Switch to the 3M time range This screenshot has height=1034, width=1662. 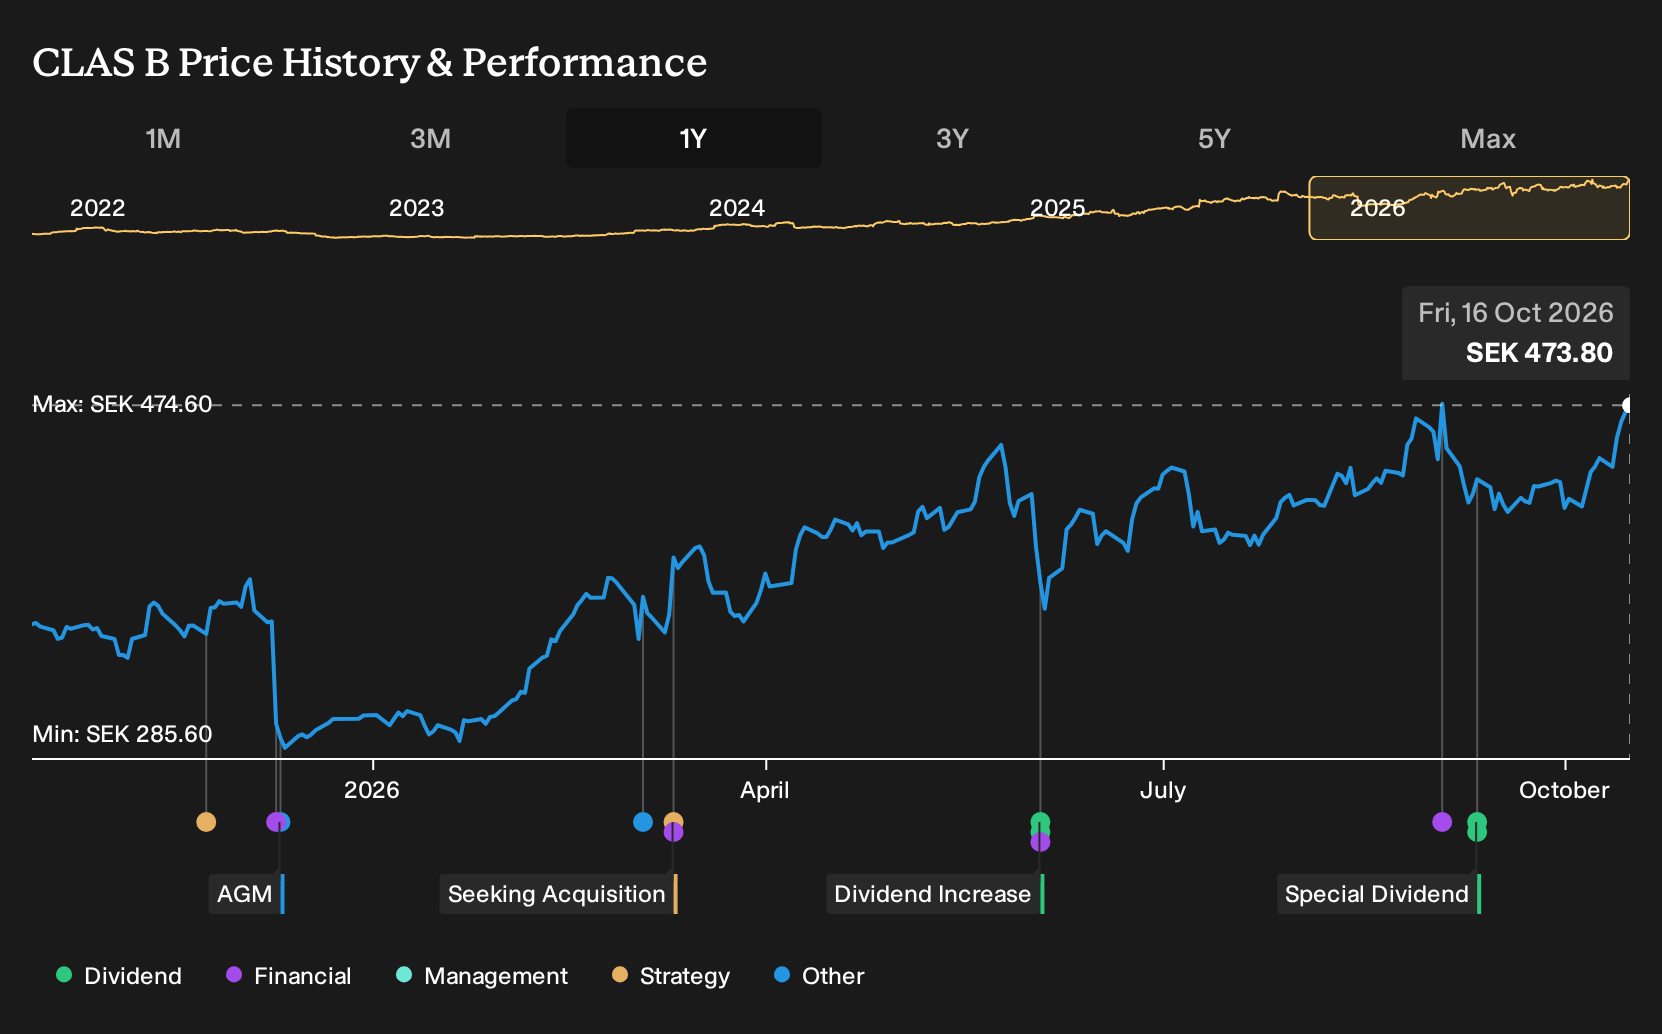click(430, 138)
